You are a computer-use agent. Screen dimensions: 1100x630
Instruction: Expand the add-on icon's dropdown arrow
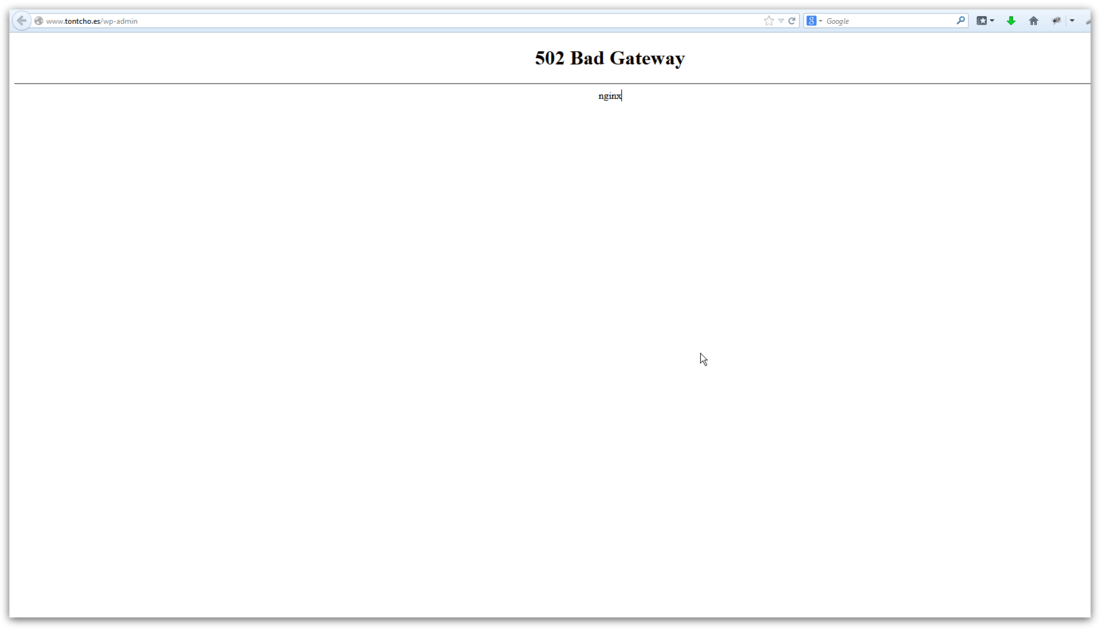(x=1072, y=21)
